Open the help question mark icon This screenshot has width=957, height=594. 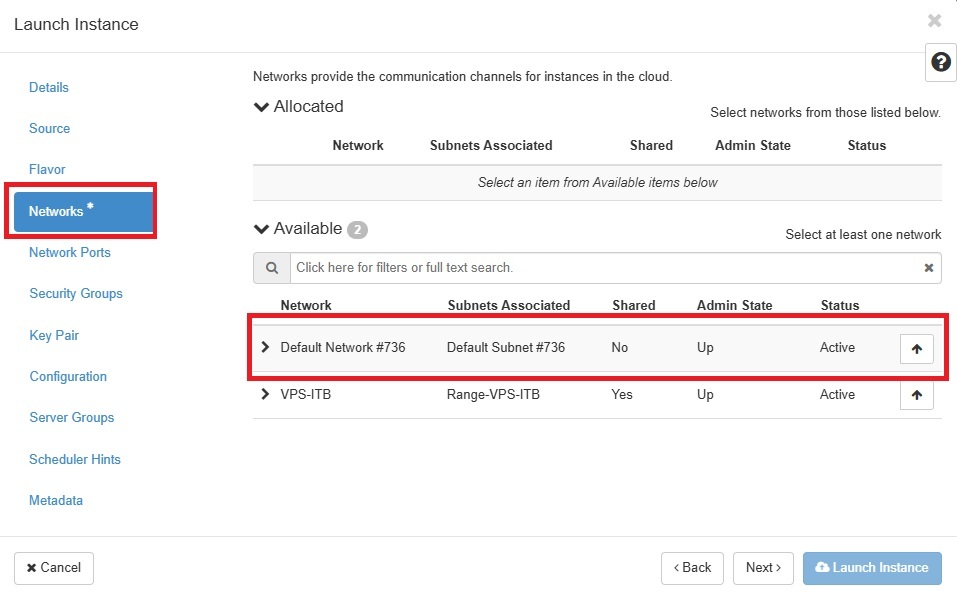click(941, 62)
